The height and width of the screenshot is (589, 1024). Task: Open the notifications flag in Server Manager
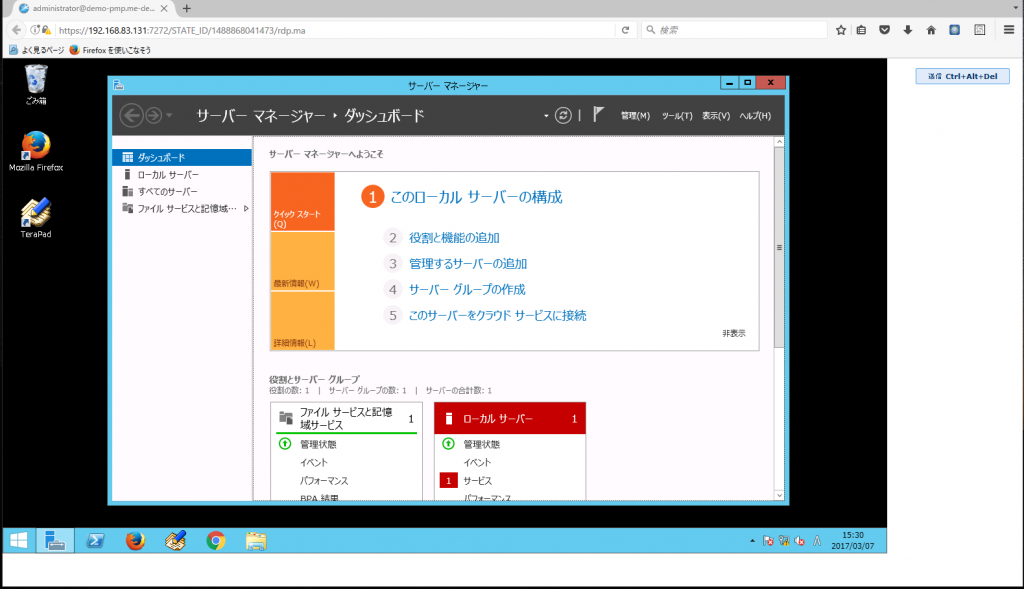(598, 114)
